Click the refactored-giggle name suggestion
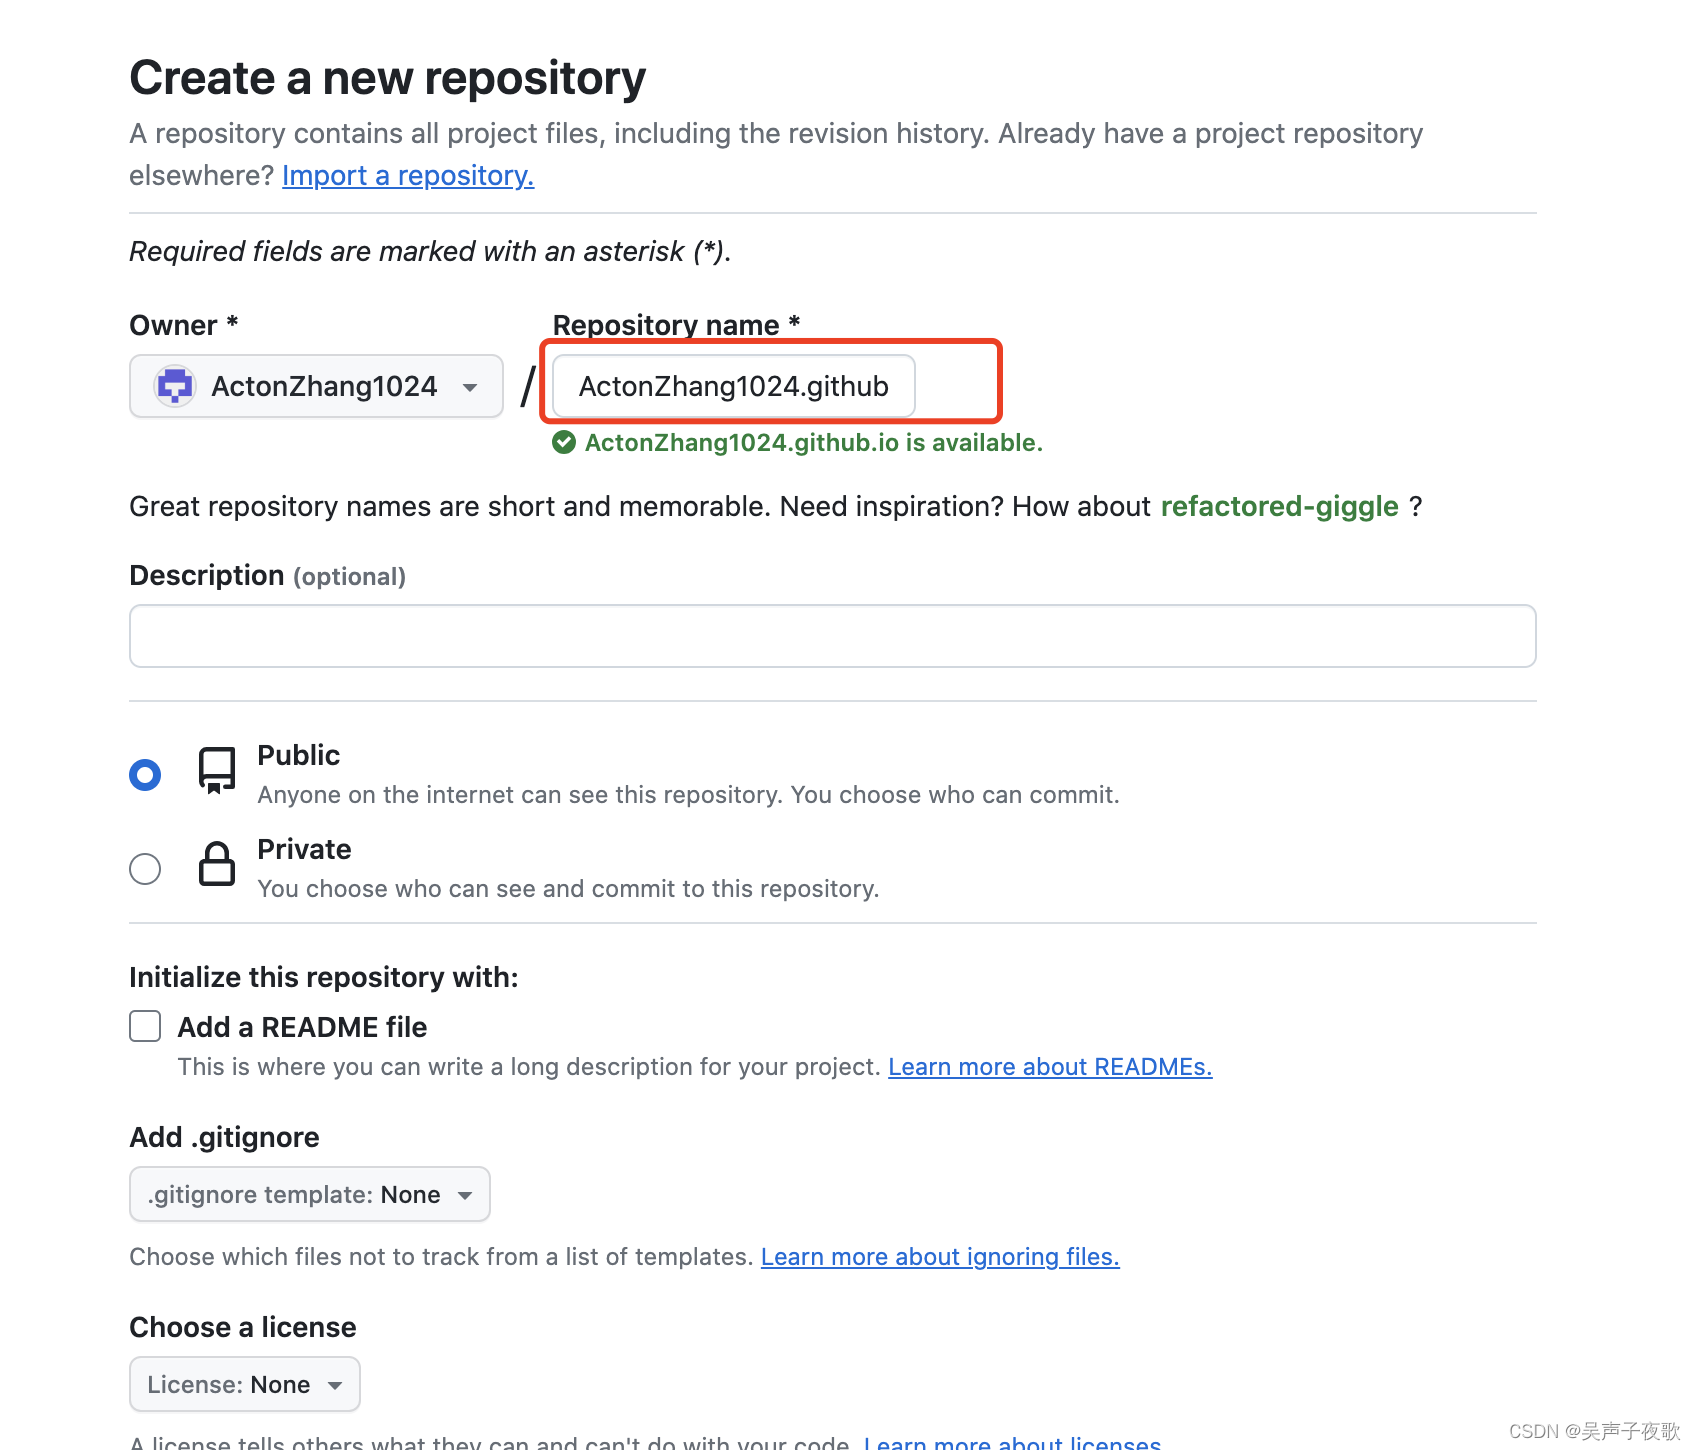The width and height of the screenshot is (1696, 1450). coord(1279,506)
